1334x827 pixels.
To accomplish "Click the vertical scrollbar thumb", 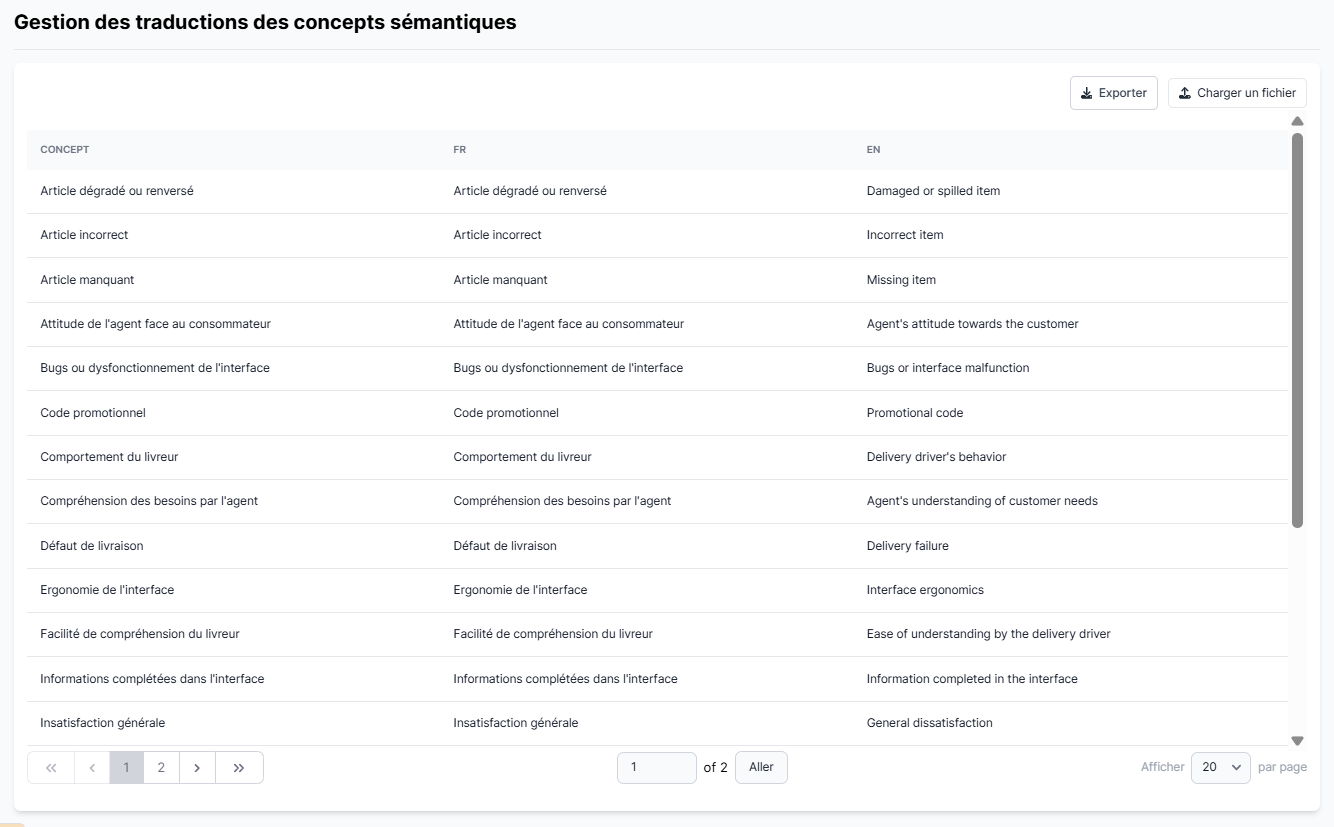I will point(1297,330).
